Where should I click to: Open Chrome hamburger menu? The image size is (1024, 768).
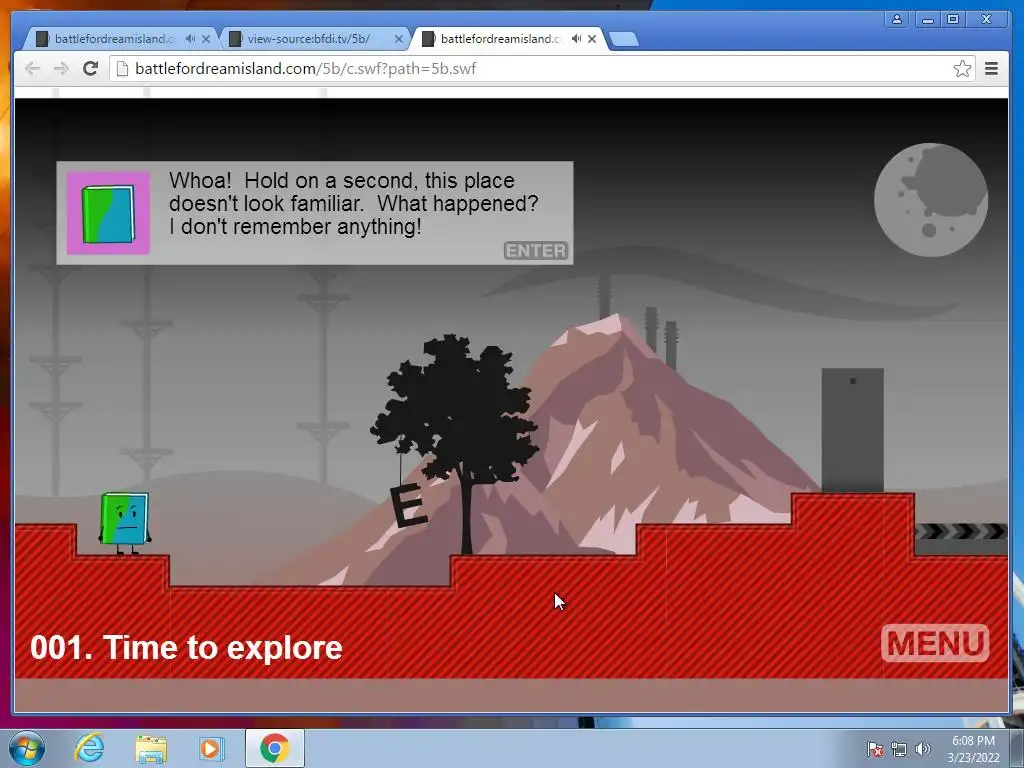991,68
